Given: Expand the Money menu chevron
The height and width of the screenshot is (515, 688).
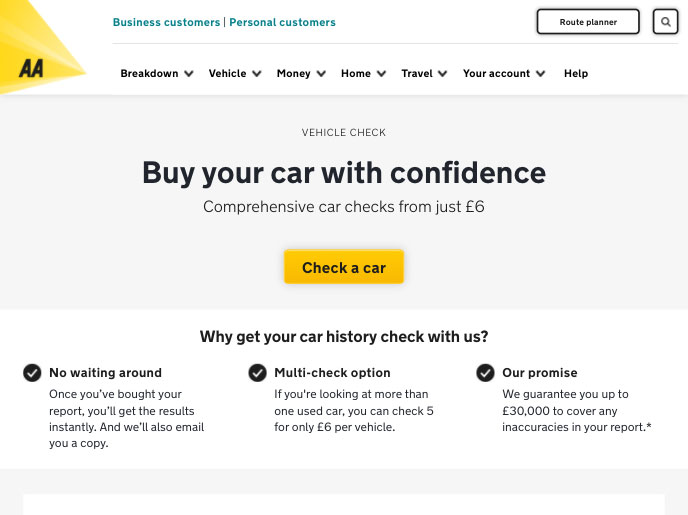Looking at the screenshot, I should pos(321,74).
